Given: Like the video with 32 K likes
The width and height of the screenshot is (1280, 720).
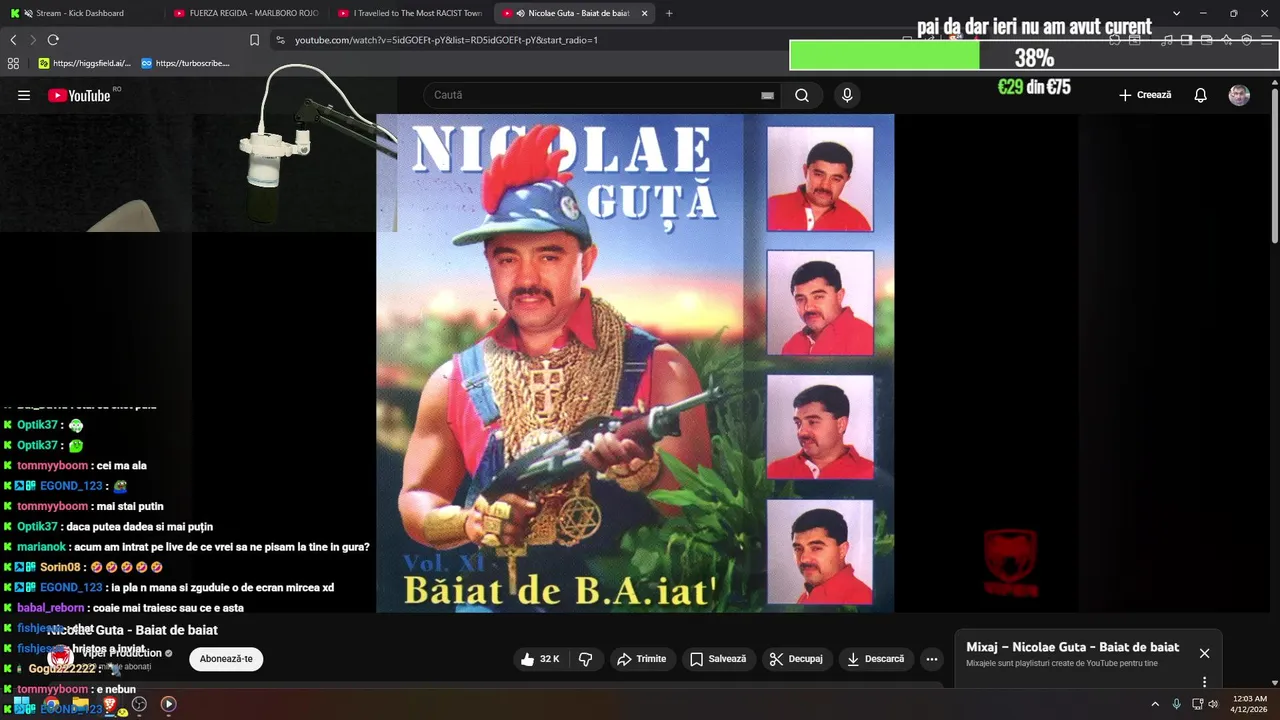Looking at the screenshot, I should [540, 659].
